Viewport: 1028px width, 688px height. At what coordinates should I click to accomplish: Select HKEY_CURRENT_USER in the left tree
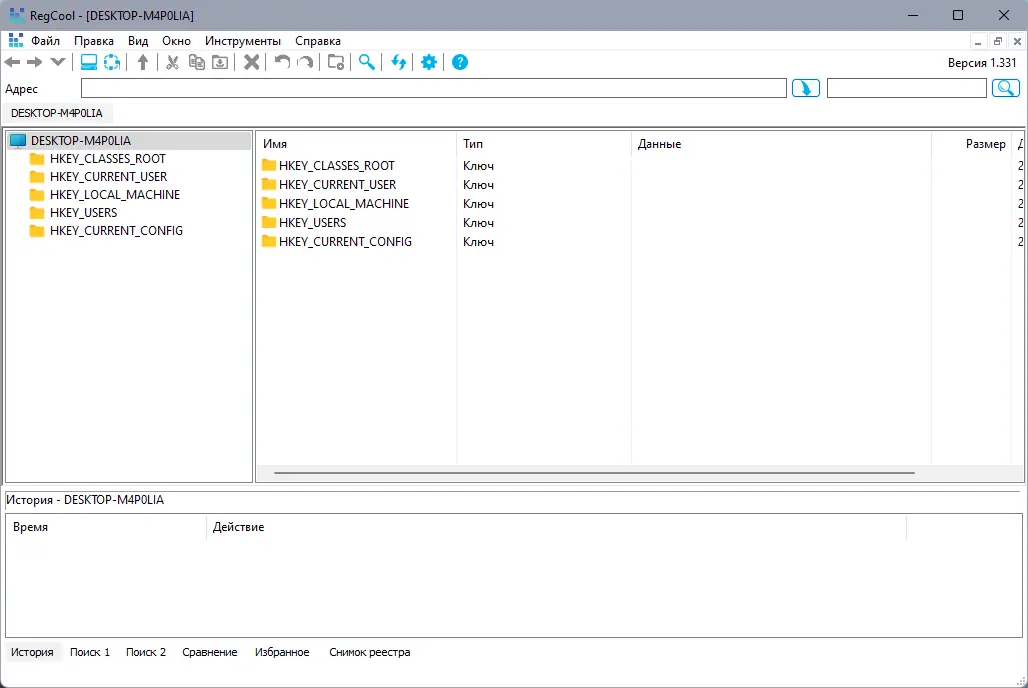[x=108, y=176]
